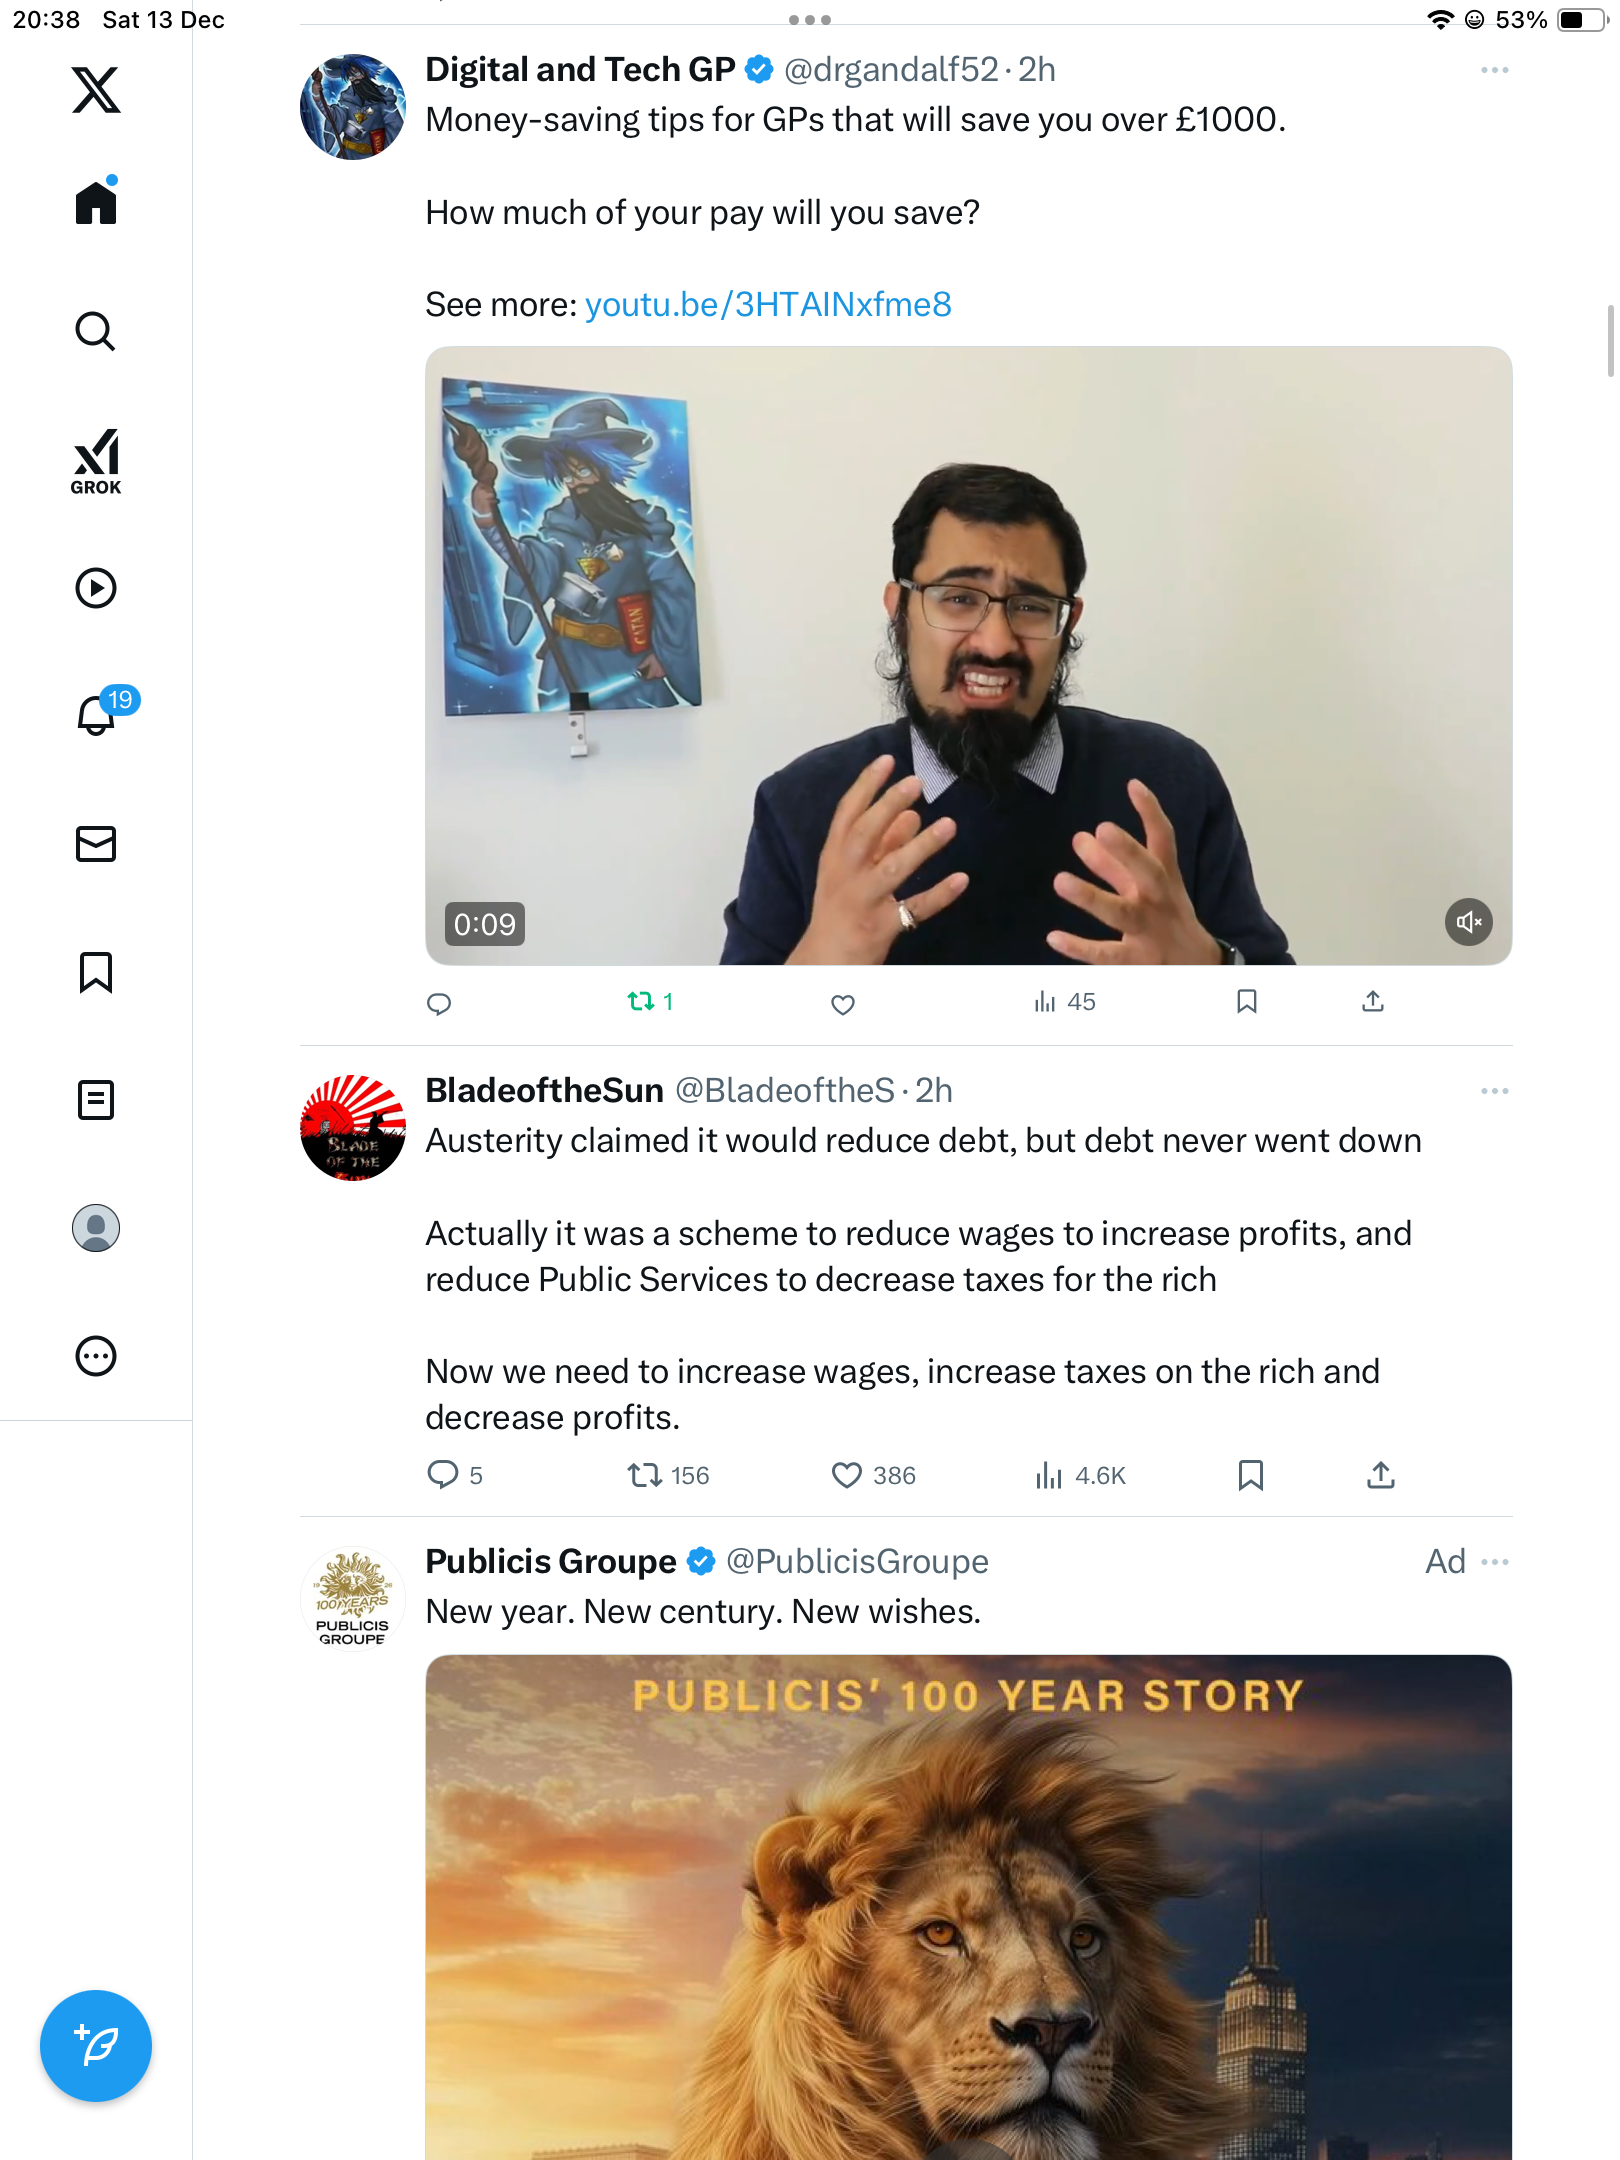Viewport: 1620px width, 2160px height.
Task: Open Grok from the sidebar
Action: (96, 461)
